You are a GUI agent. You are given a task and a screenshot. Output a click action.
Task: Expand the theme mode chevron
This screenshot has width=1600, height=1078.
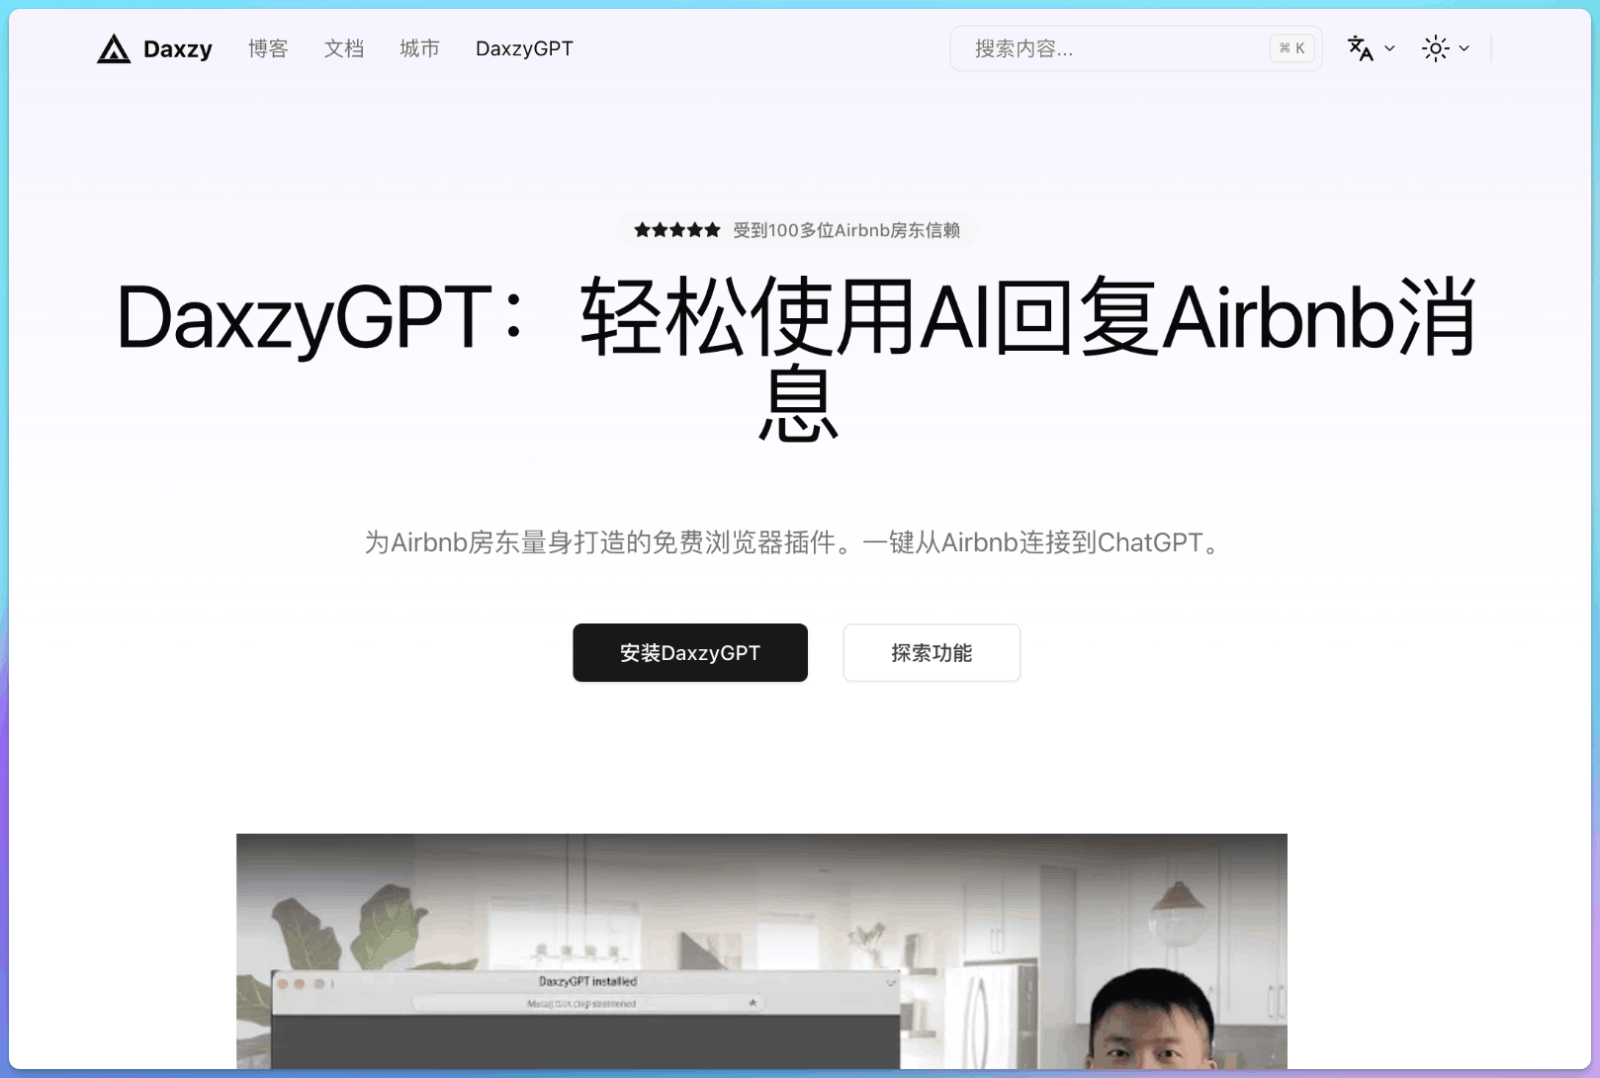1464,48
